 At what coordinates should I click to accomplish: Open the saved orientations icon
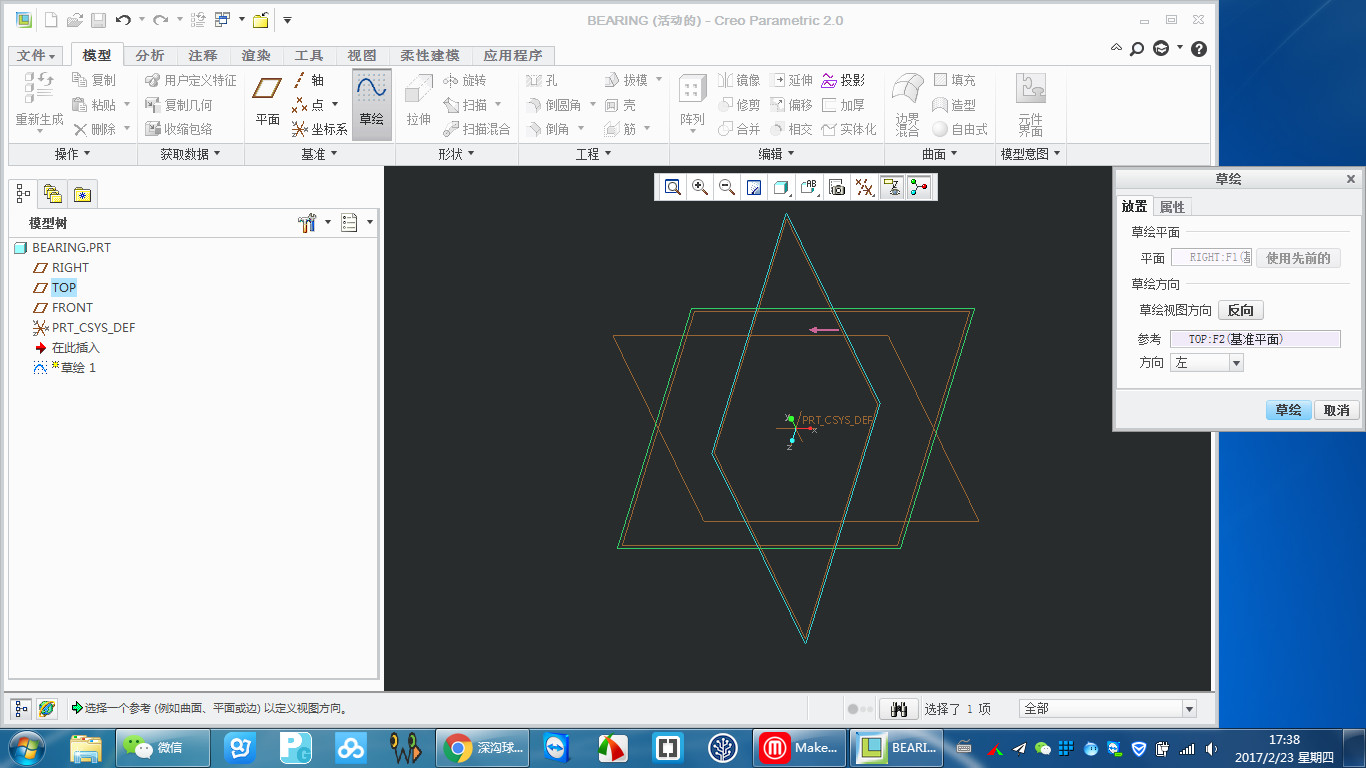click(810, 187)
